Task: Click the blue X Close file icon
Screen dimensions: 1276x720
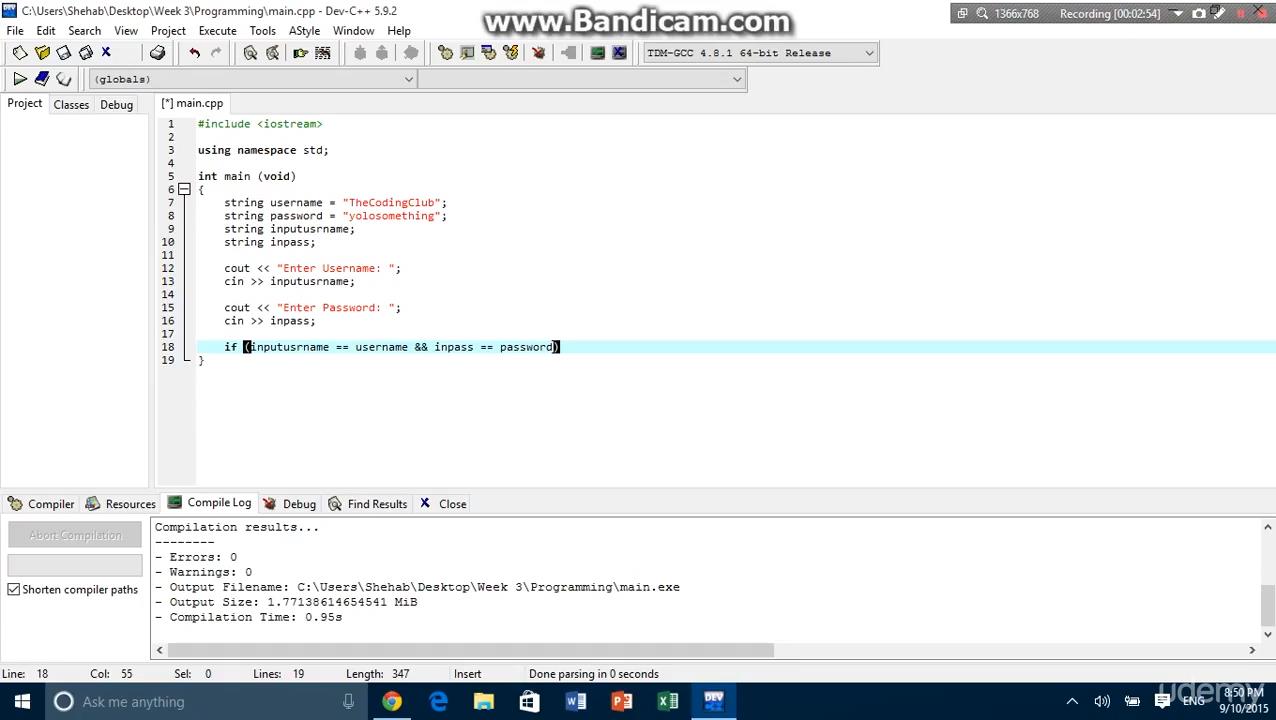Action: (x=106, y=53)
